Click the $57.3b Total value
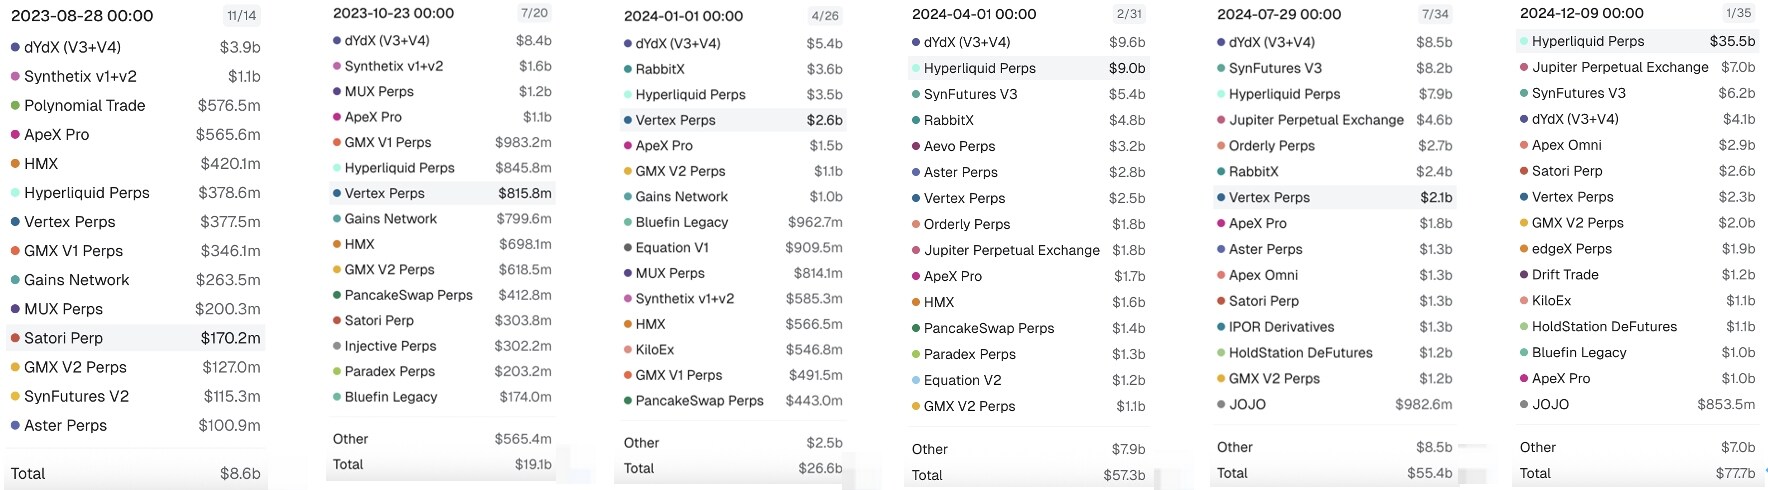This screenshot has width=1768, height=490. point(1124,475)
